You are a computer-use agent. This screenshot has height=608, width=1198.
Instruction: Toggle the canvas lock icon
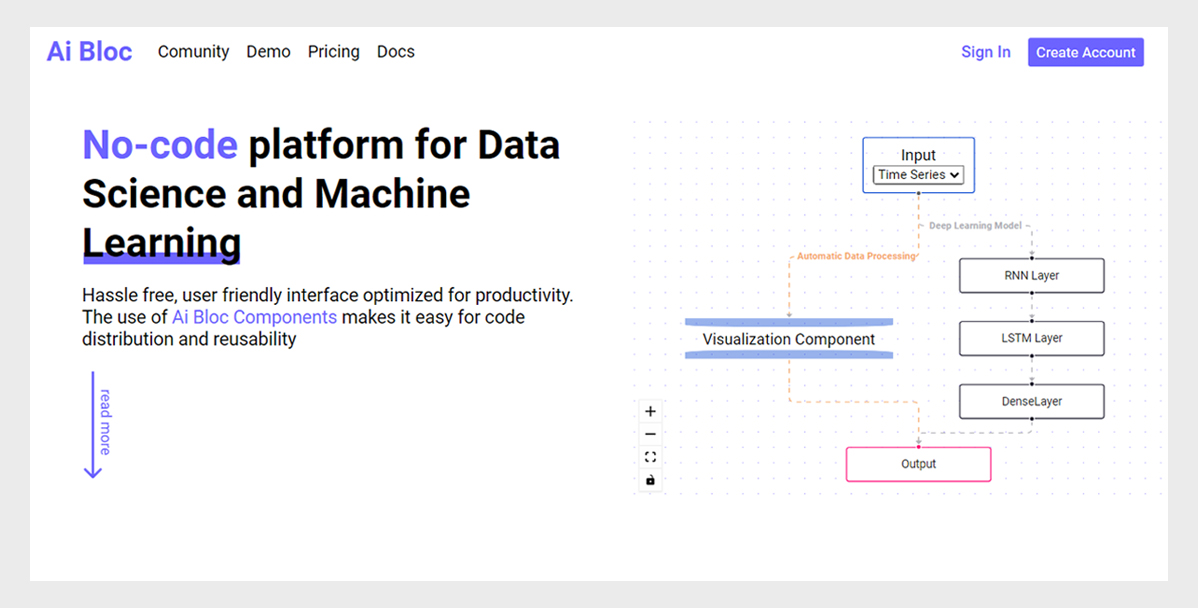tap(650, 480)
